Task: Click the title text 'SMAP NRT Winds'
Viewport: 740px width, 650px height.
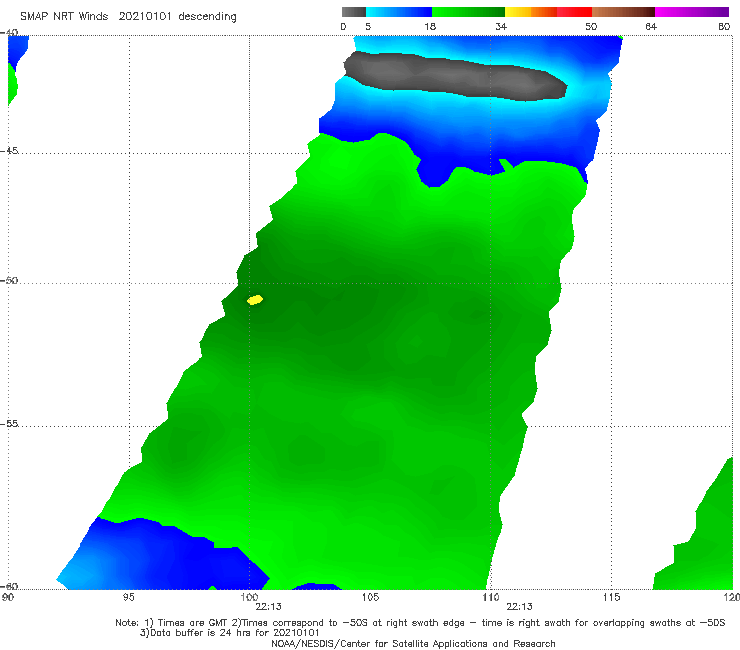Action: [x=64, y=16]
